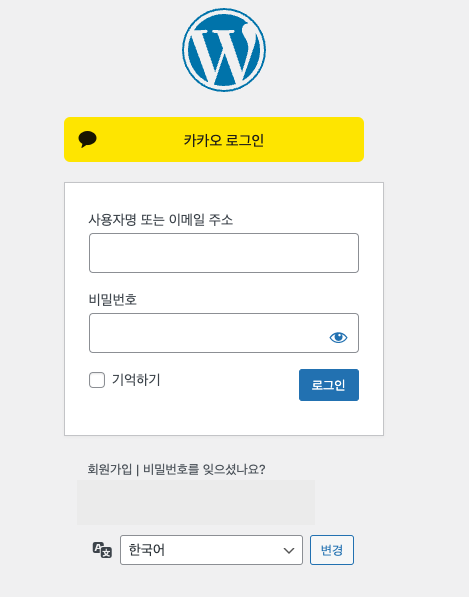Open the 한국어 language dropdown
Image resolution: width=469 pixels, height=597 pixels.
click(211, 550)
